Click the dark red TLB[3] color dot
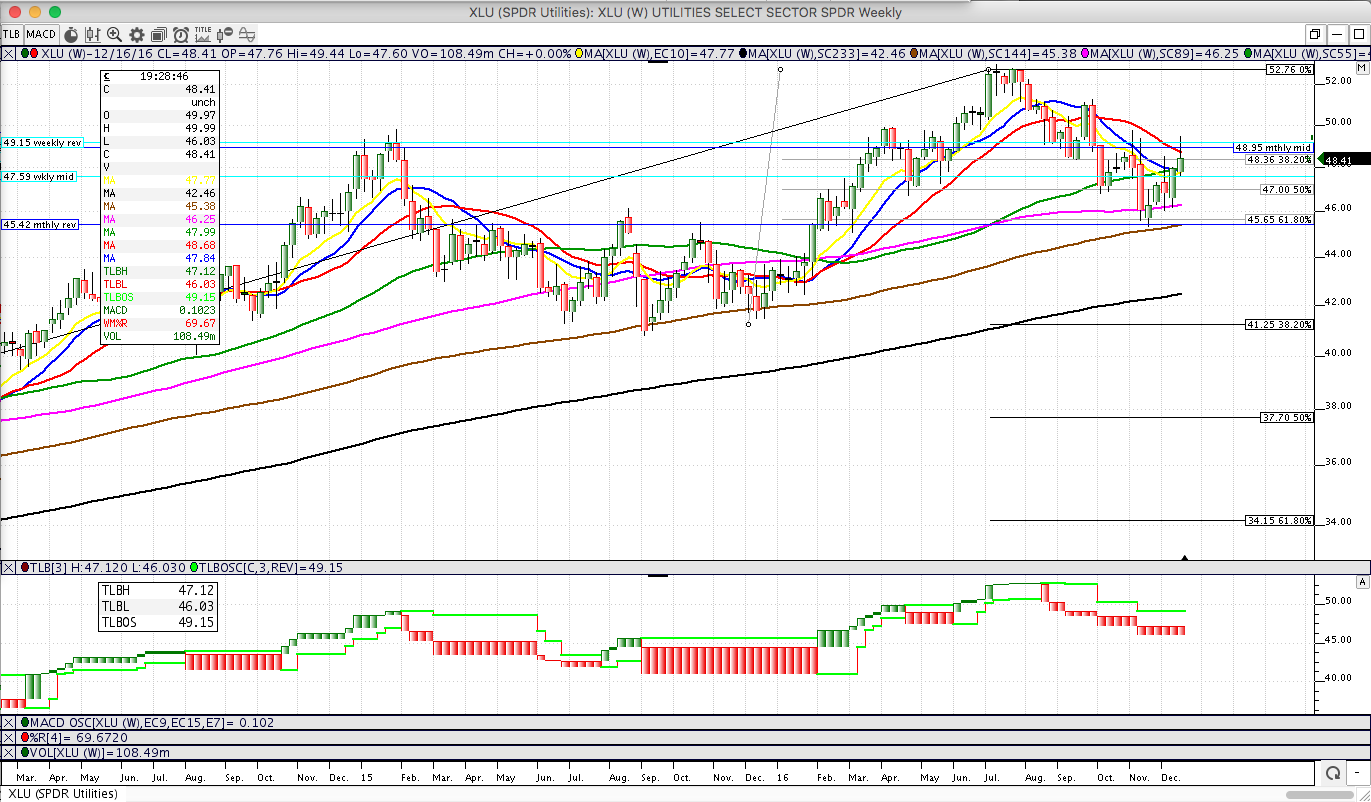The height and width of the screenshot is (802, 1371). tap(25, 568)
